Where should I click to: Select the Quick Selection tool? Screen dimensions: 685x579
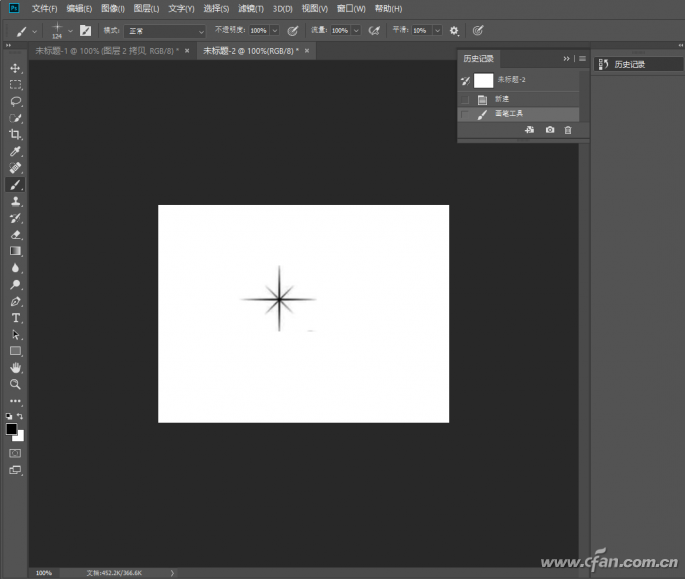(x=15, y=118)
